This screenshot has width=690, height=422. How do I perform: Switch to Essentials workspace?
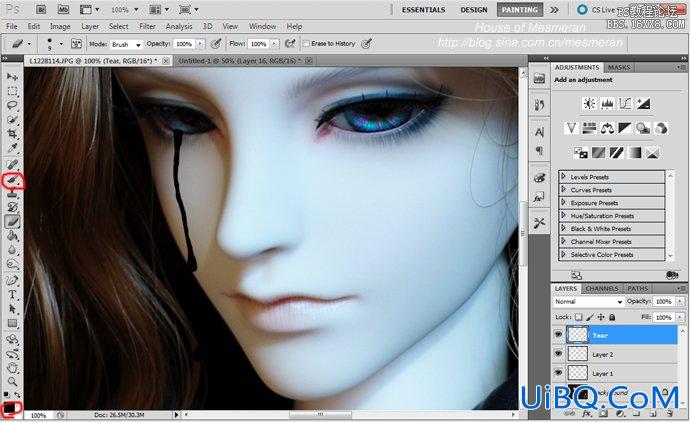tap(423, 10)
